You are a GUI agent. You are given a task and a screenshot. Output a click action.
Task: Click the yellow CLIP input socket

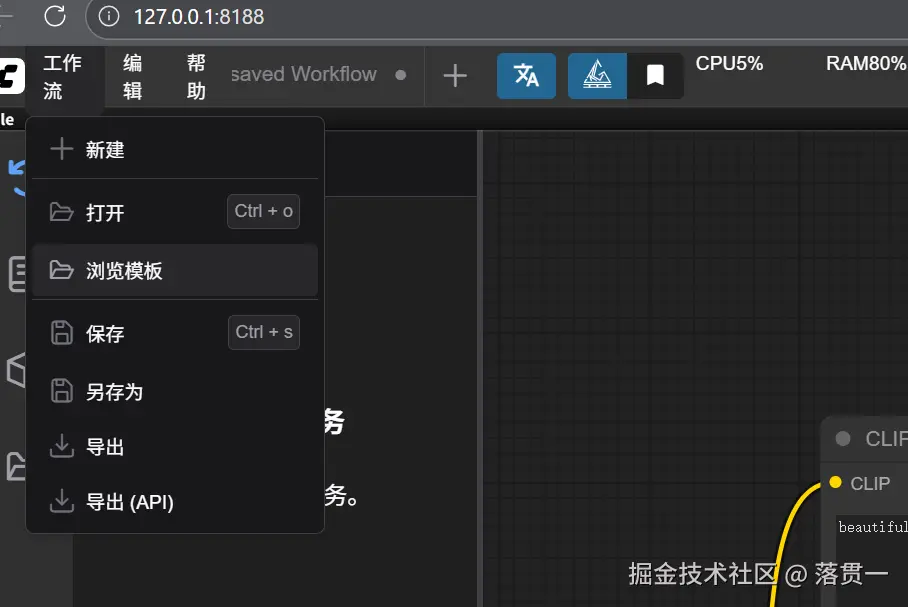pos(835,482)
